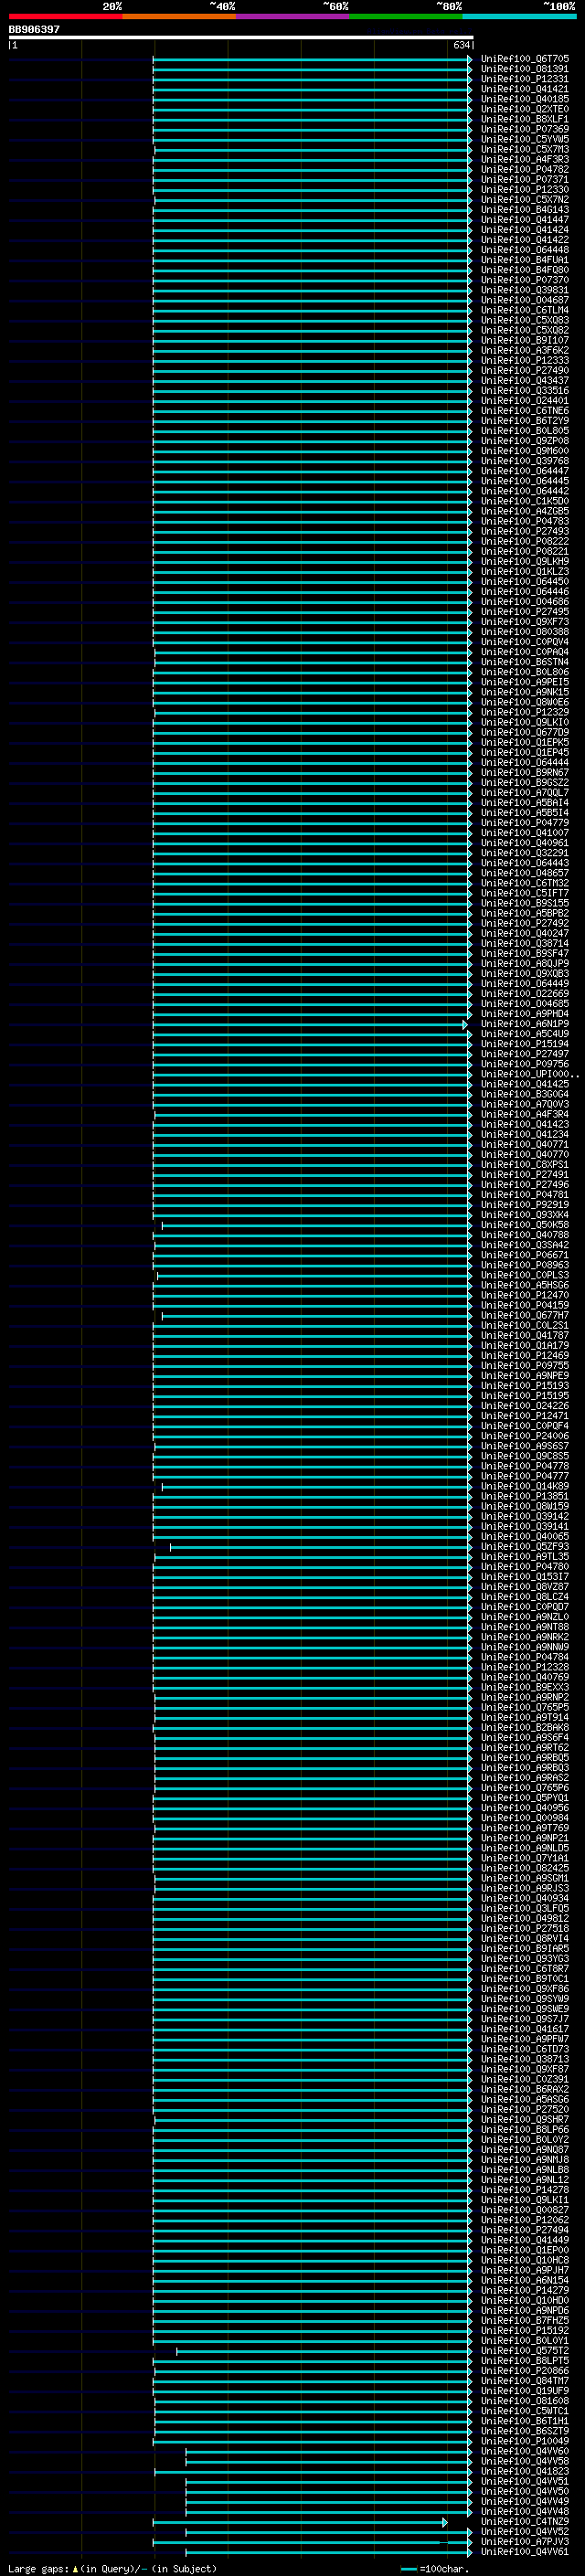Viewport: 585px width, 2576px height.
Task: Select label UniRef100_Q1A179
Action: (x=524, y=1346)
